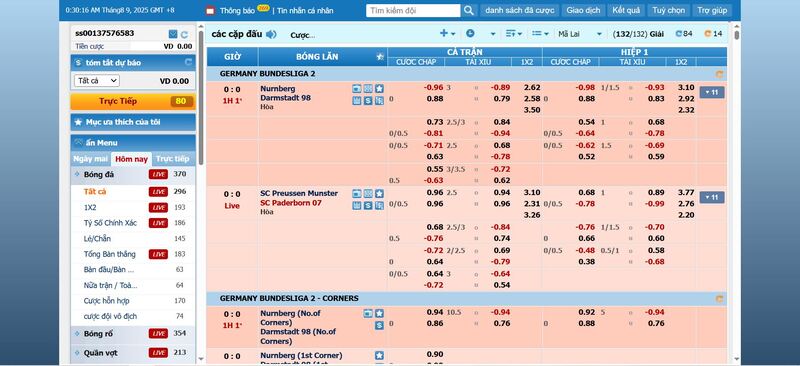This screenshot has width=800, height=366.
Task: Select the 1X2 bet type
Action: click(90, 208)
